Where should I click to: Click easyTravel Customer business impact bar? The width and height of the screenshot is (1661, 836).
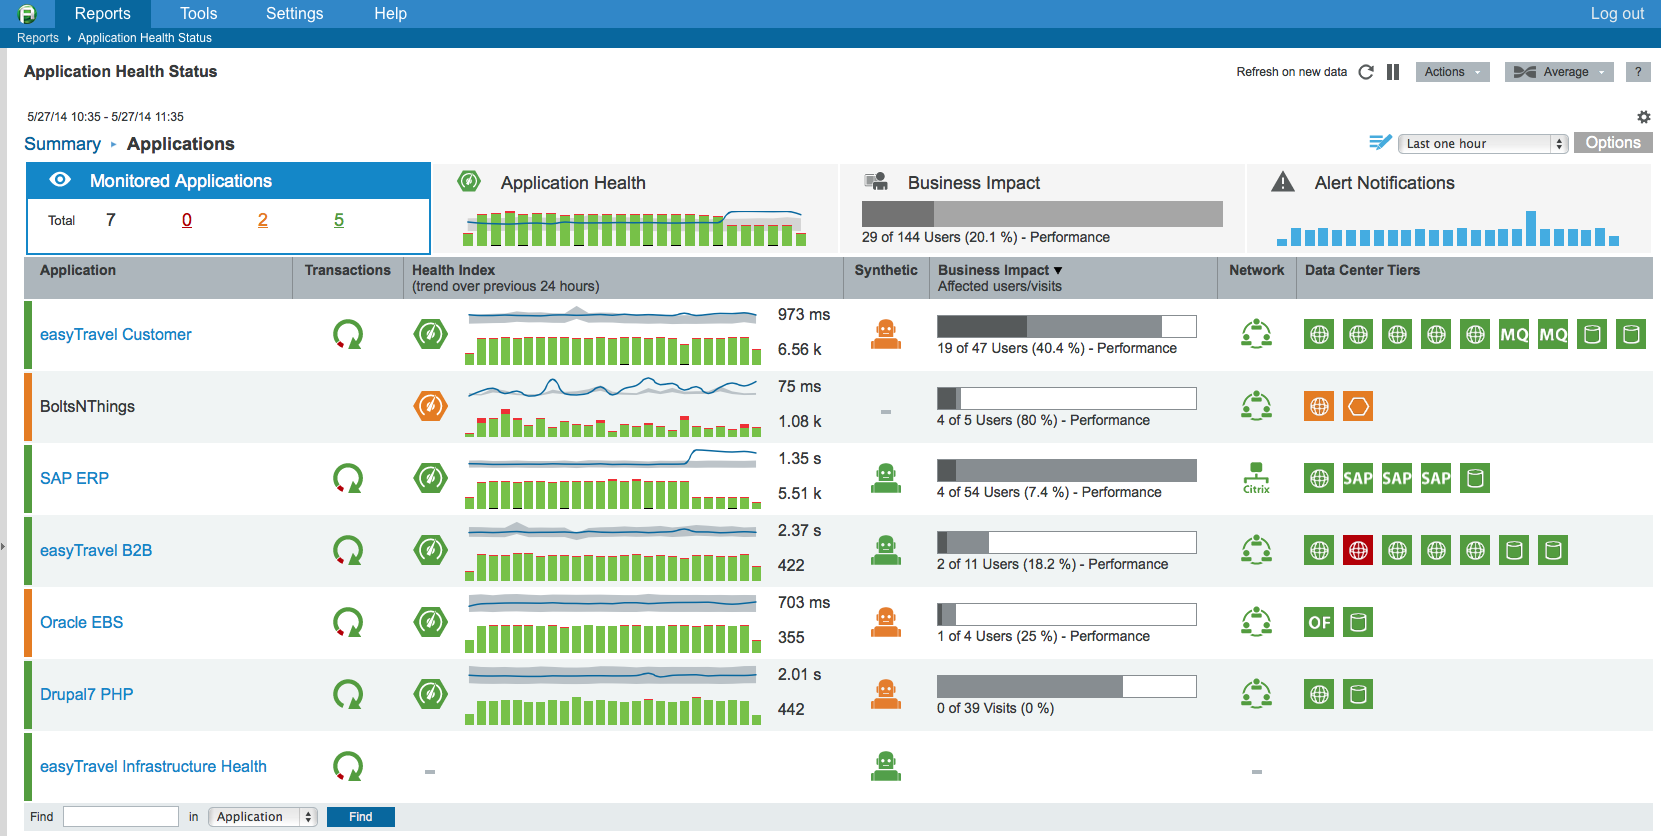tap(1067, 326)
